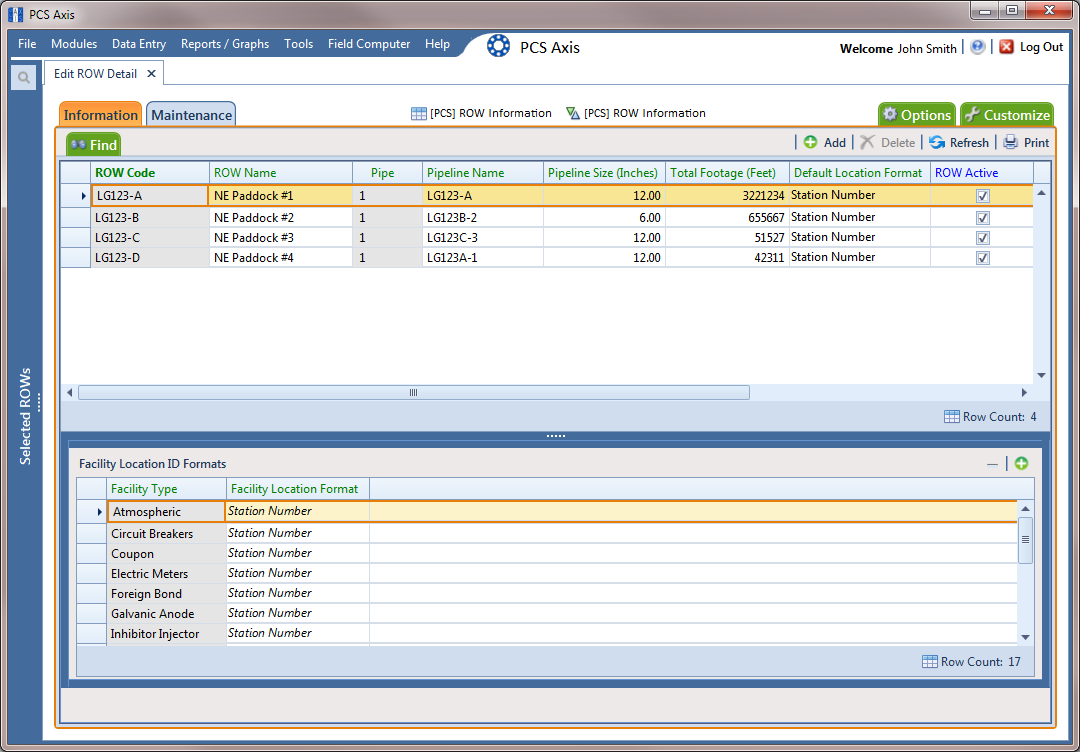This screenshot has width=1080, height=752.
Task: Open the [PCS] ROW Information sort theme icon
Action: tap(572, 114)
